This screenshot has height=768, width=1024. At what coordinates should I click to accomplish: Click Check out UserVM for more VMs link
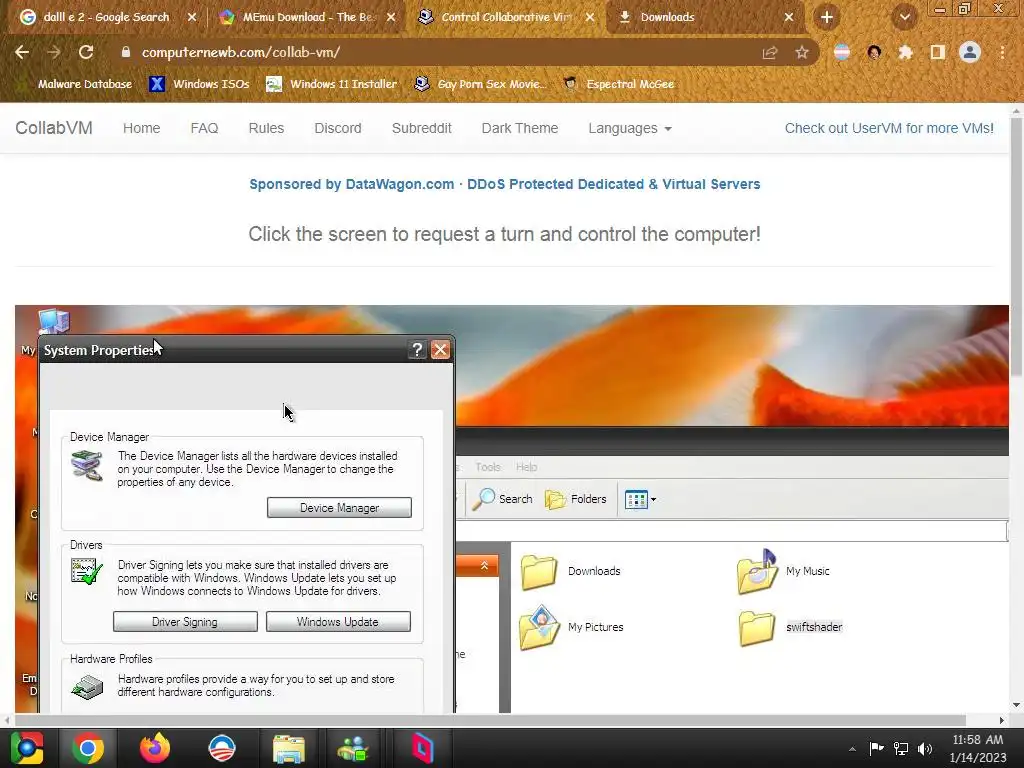pos(889,128)
